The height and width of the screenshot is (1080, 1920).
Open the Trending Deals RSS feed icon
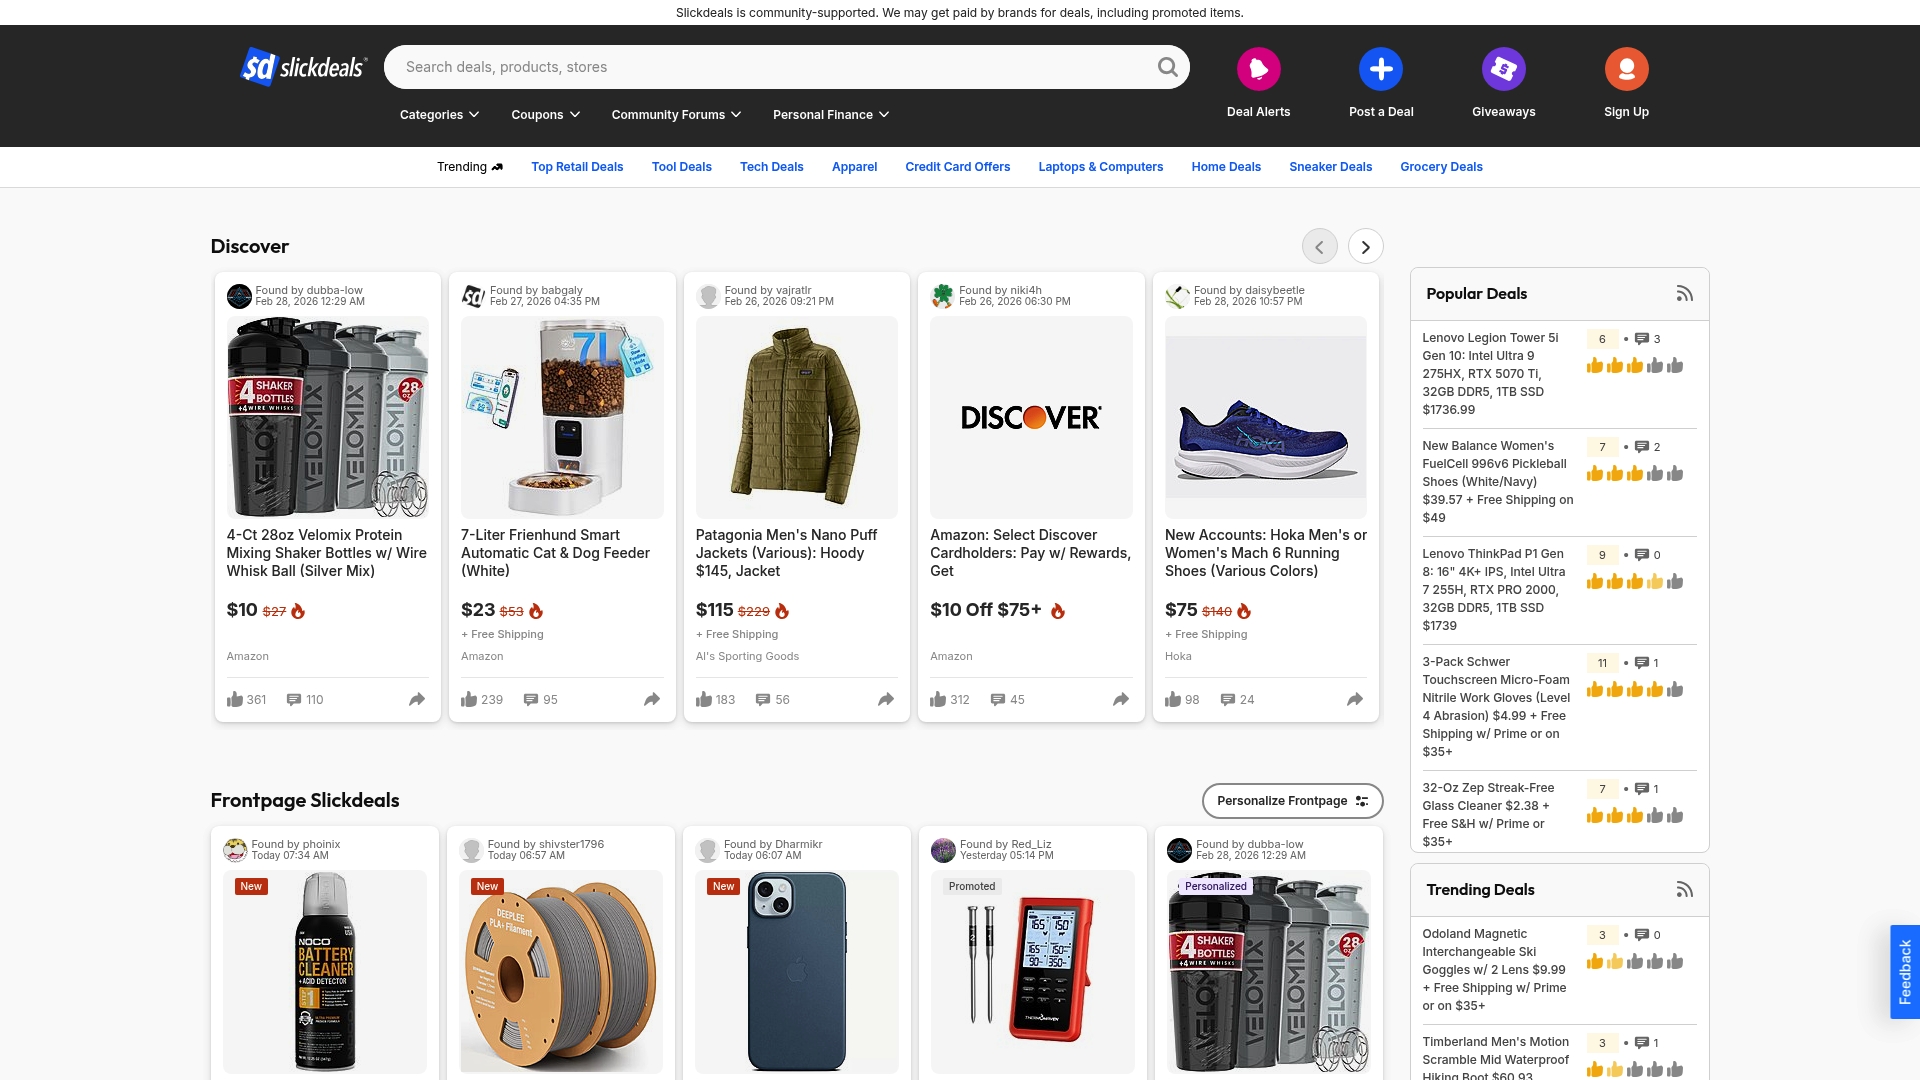click(x=1685, y=889)
